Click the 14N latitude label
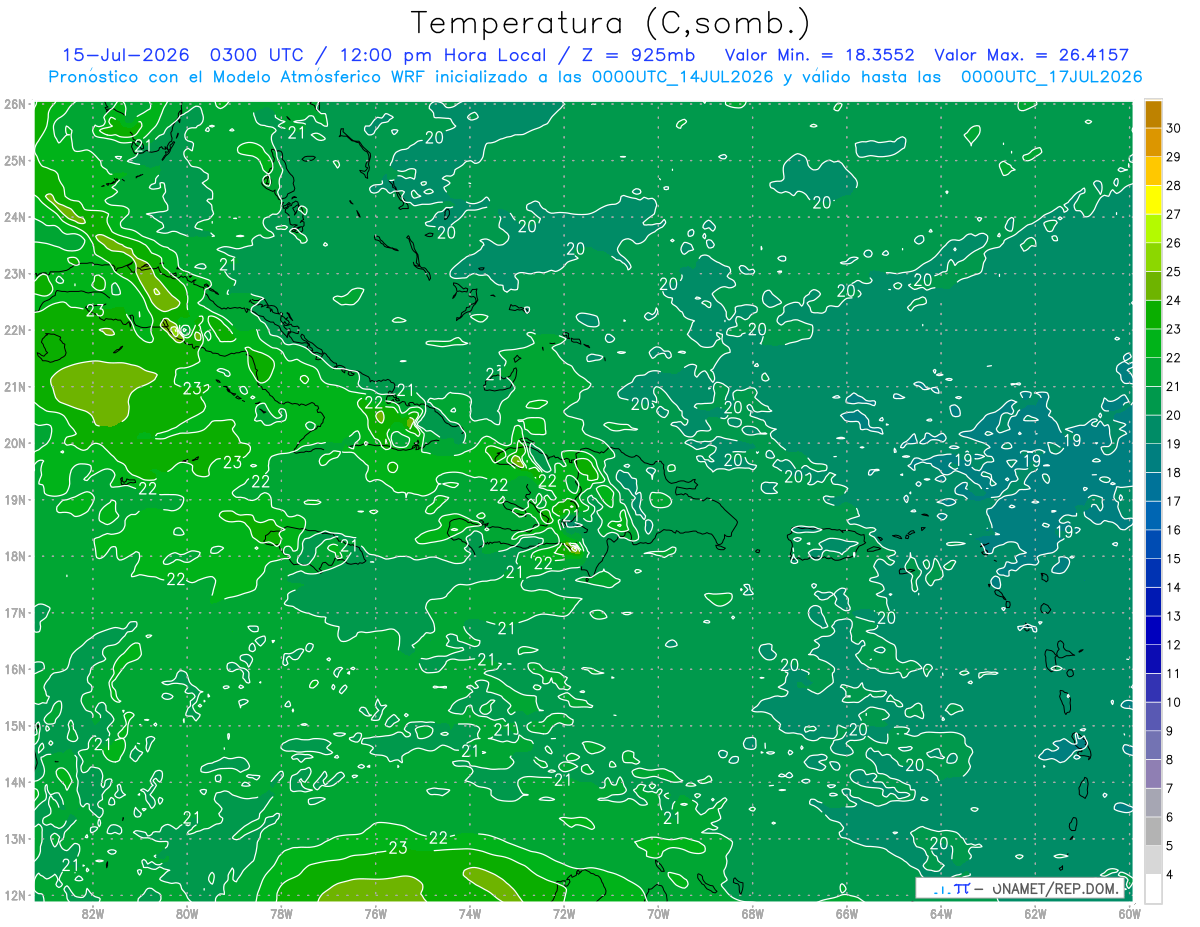 14,782
